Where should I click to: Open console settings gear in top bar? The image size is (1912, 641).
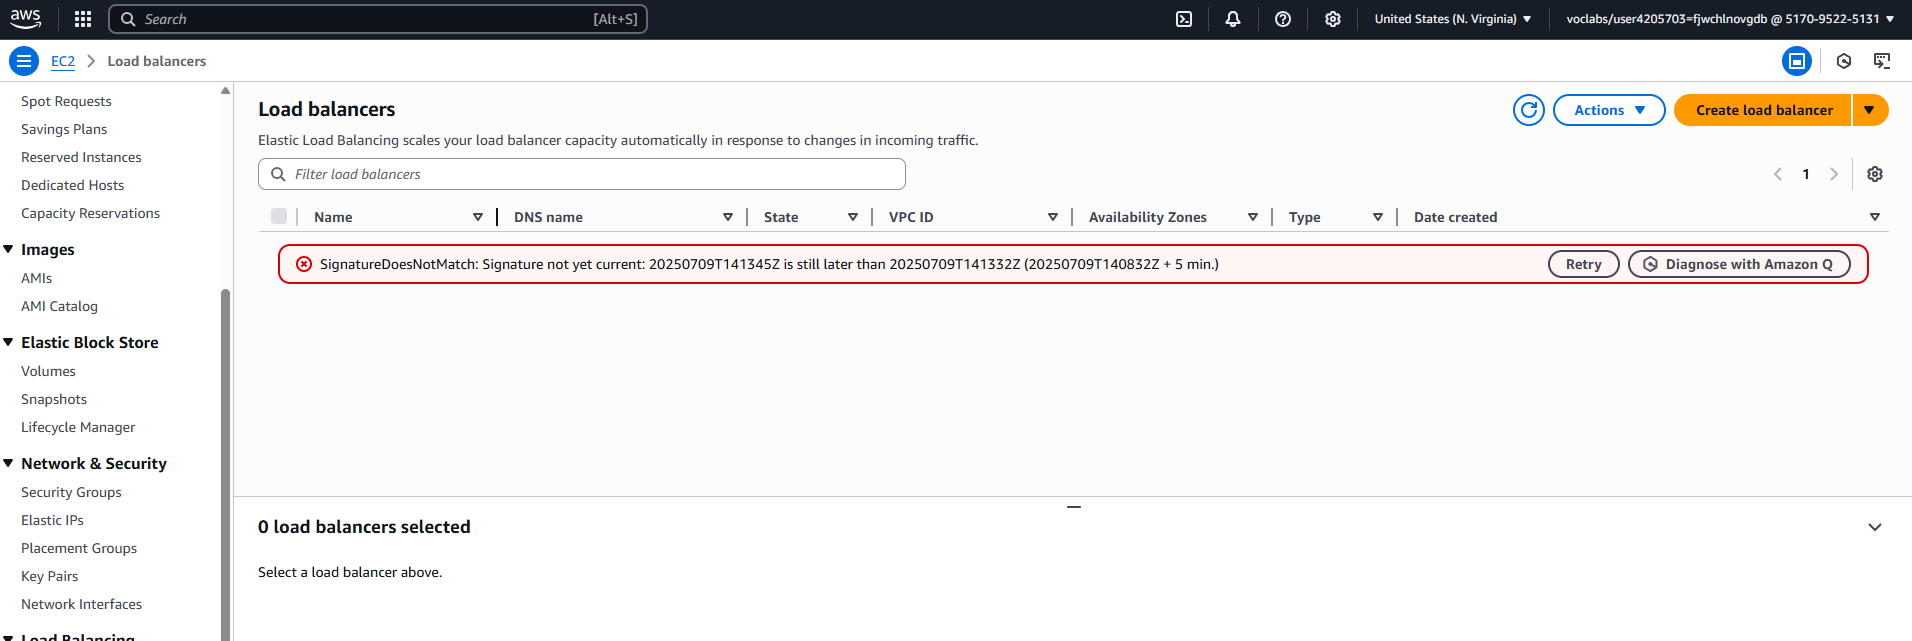pos(1333,19)
